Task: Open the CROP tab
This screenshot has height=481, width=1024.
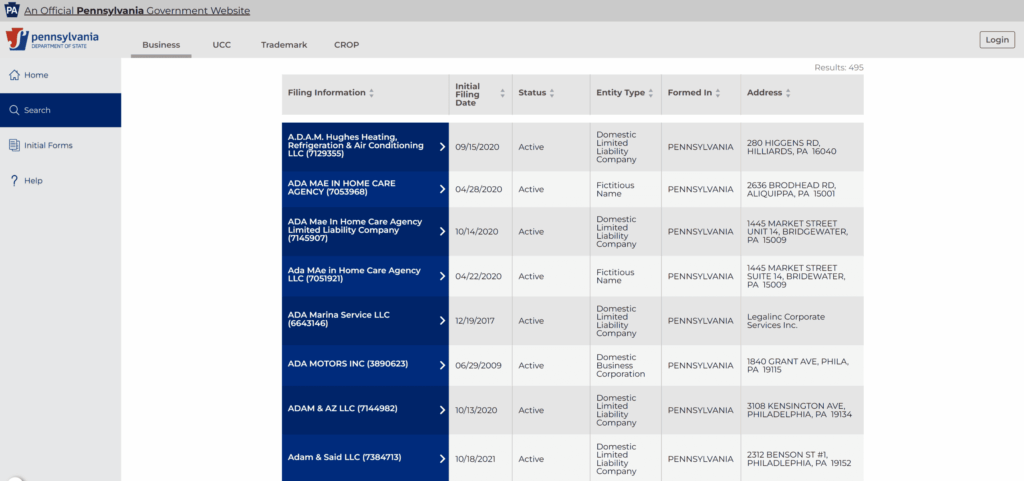Action: [x=346, y=45]
